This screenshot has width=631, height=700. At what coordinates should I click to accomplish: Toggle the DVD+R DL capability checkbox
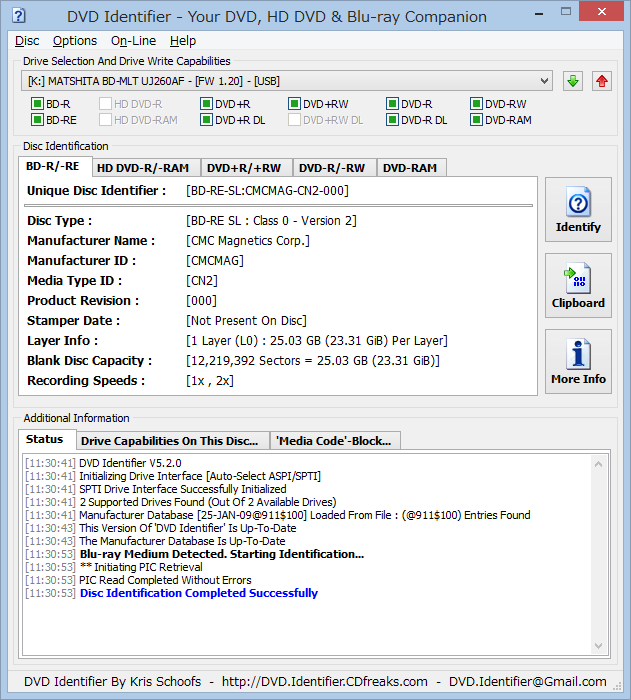pos(206,120)
